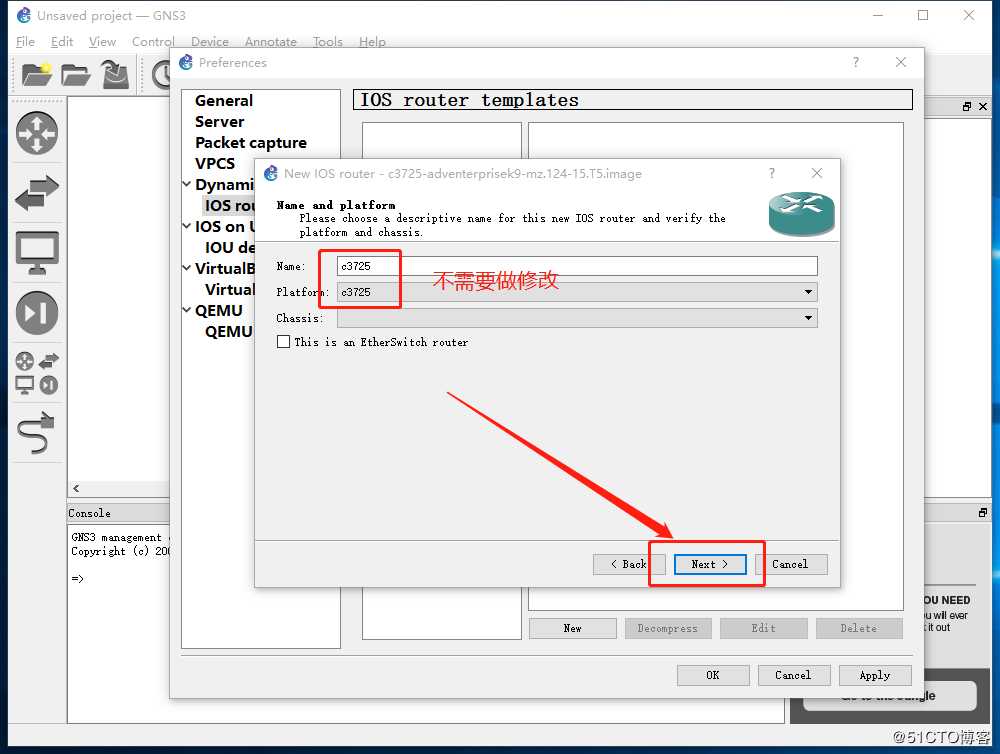The image size is (1000, 754).
Task: Close the Preferences window
Action: (x=901, y=62)
